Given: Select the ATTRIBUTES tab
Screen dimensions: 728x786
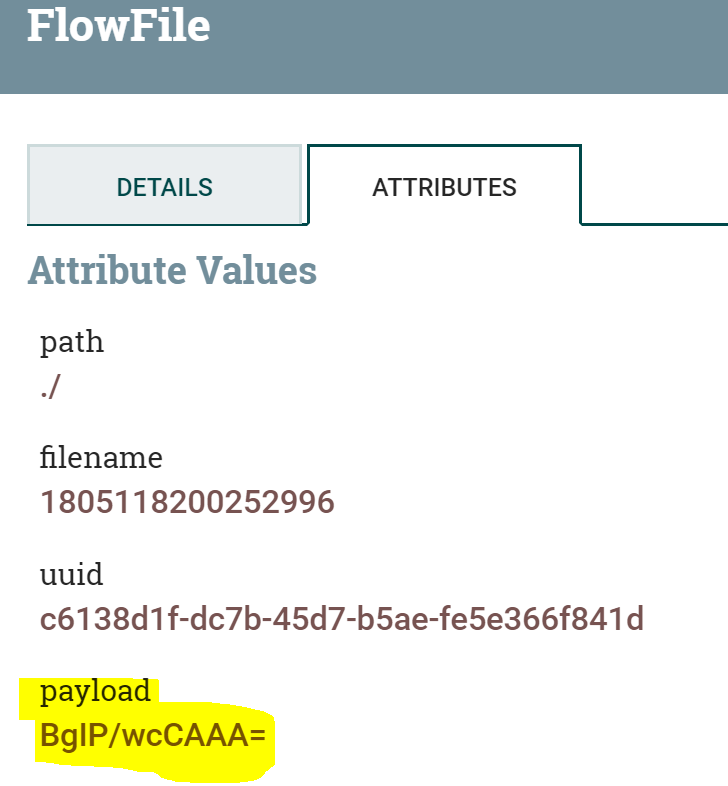Looking at the screenshot, I should pyautogui.click(x=444, y=187).
